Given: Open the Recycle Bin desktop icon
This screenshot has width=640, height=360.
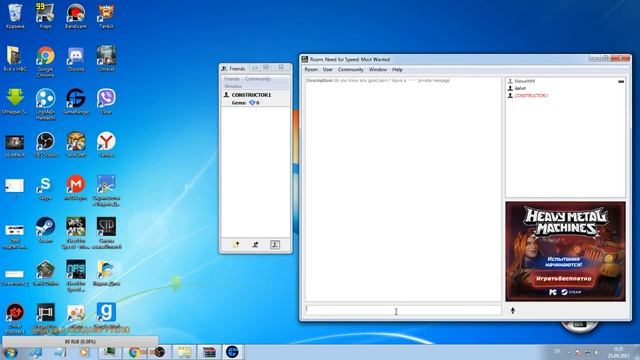Looking at the screenshot, I should 15,16.
